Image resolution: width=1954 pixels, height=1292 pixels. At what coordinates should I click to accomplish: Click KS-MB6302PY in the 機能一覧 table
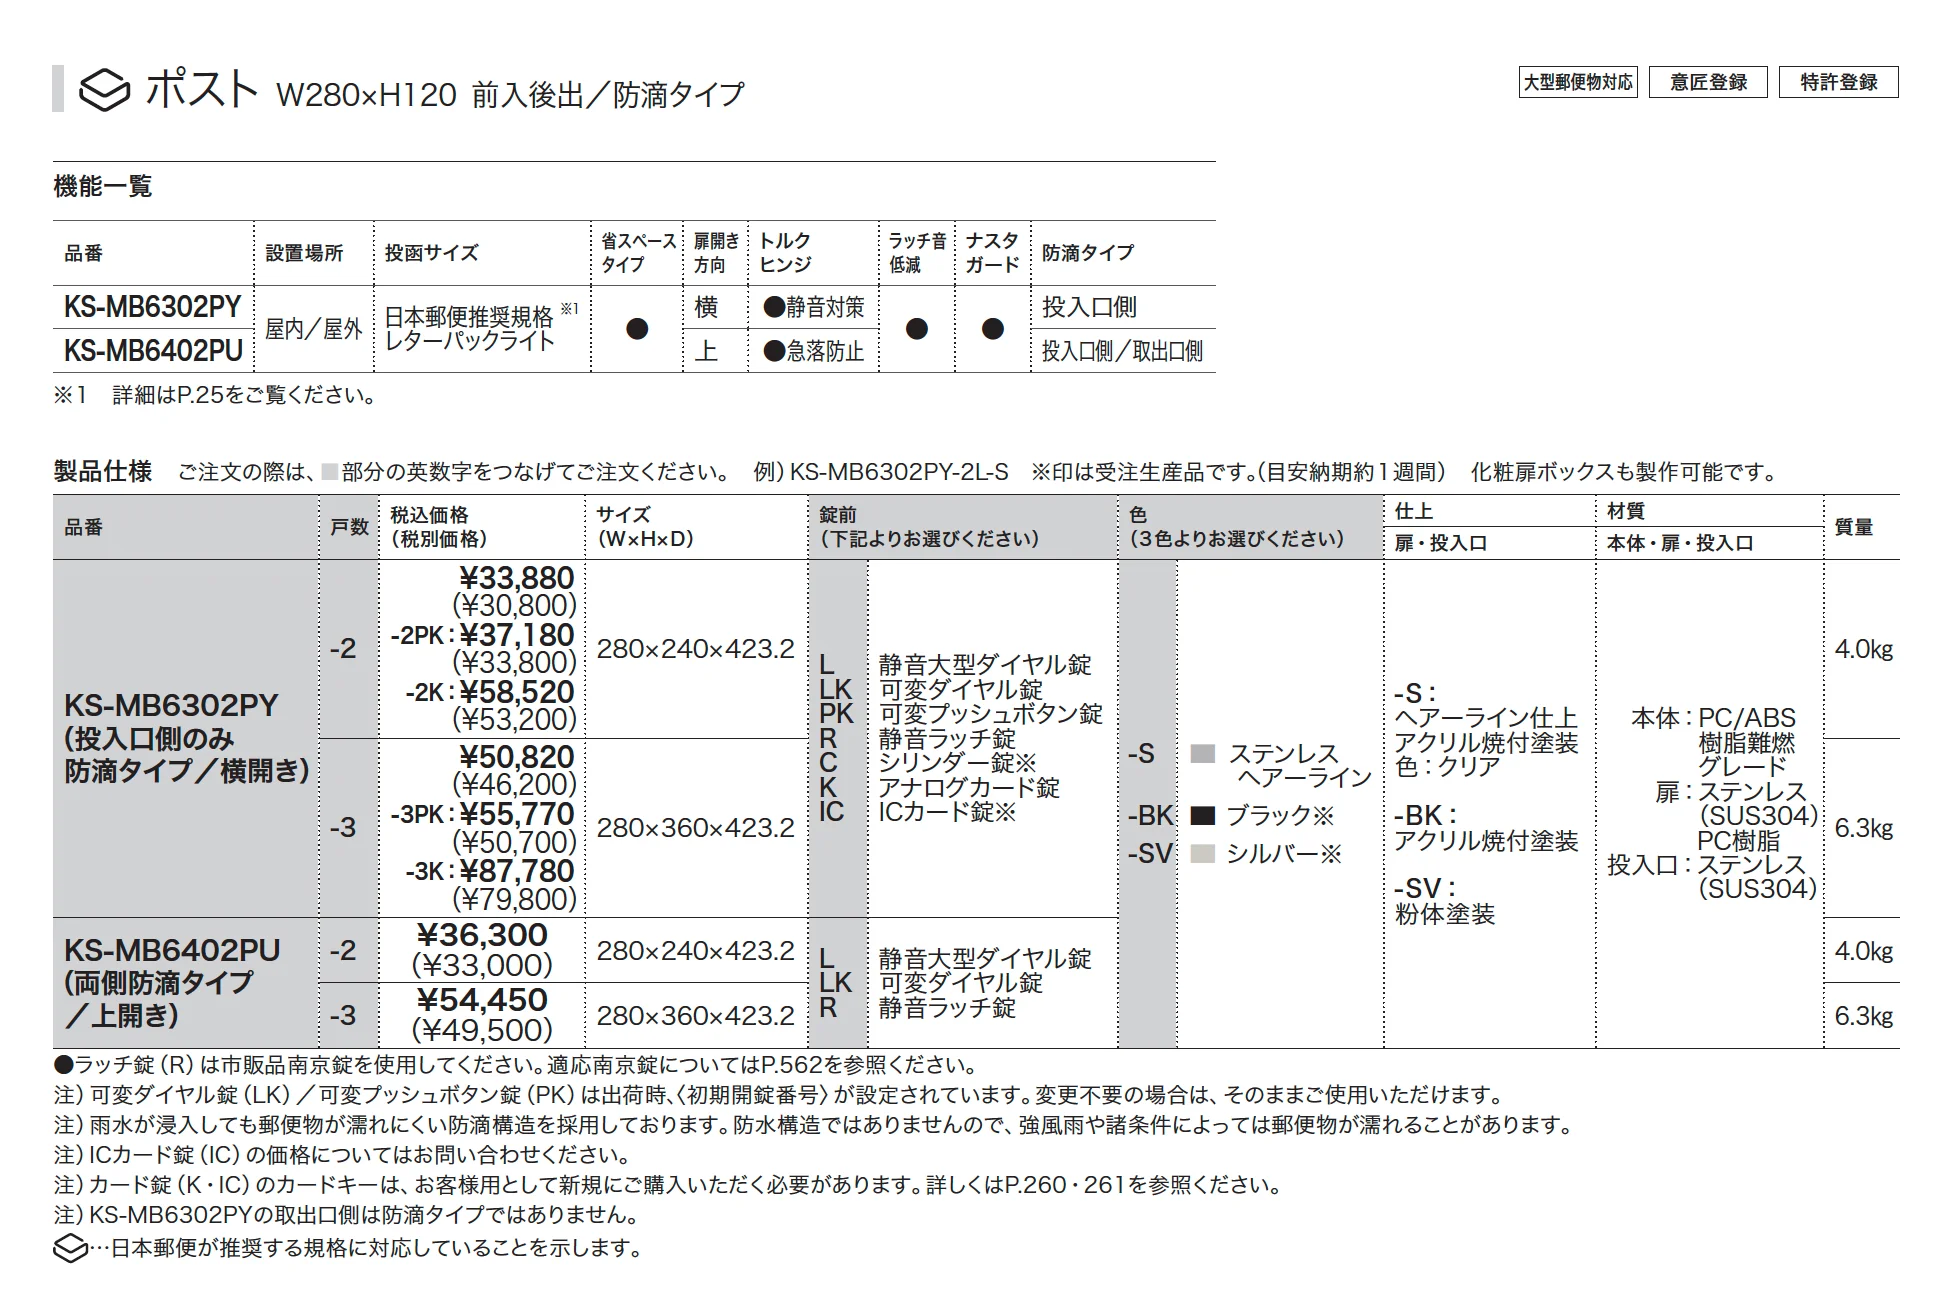pyautogui.click(x=153, y=307)
